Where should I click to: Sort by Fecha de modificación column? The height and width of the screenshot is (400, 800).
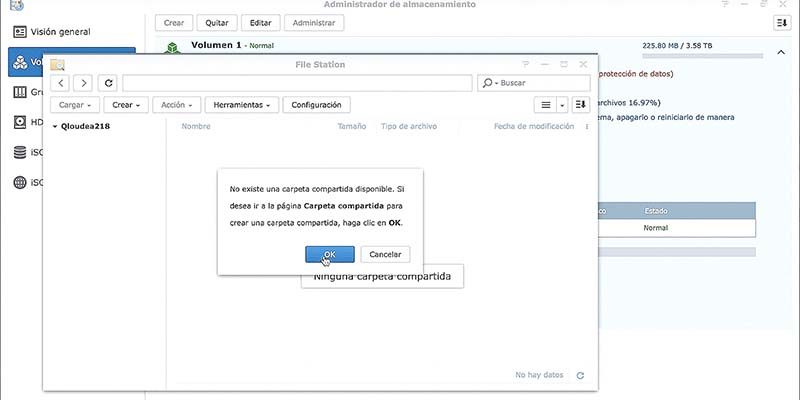(x=534, y=127)
